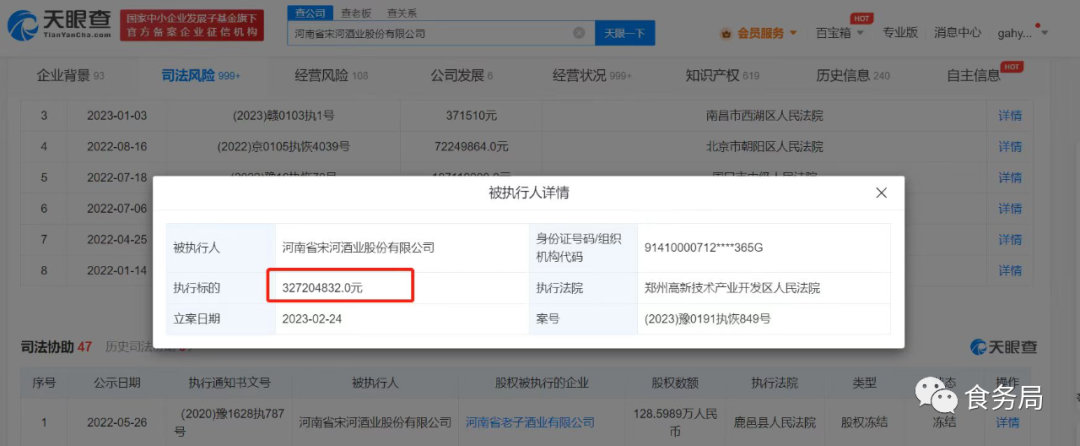Click 执行标的 value 327204832.0元 in dialog
The height and width of the screenshot is (446, 1080).
[322, 288]
